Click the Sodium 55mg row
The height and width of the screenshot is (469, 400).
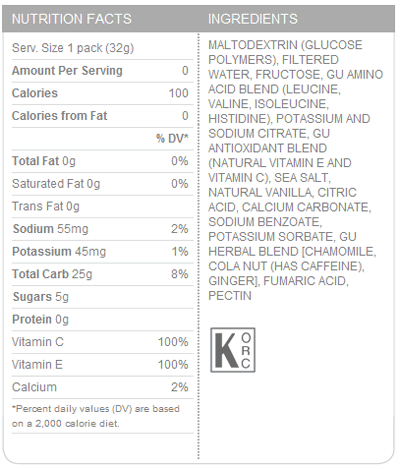click(103, 229)
